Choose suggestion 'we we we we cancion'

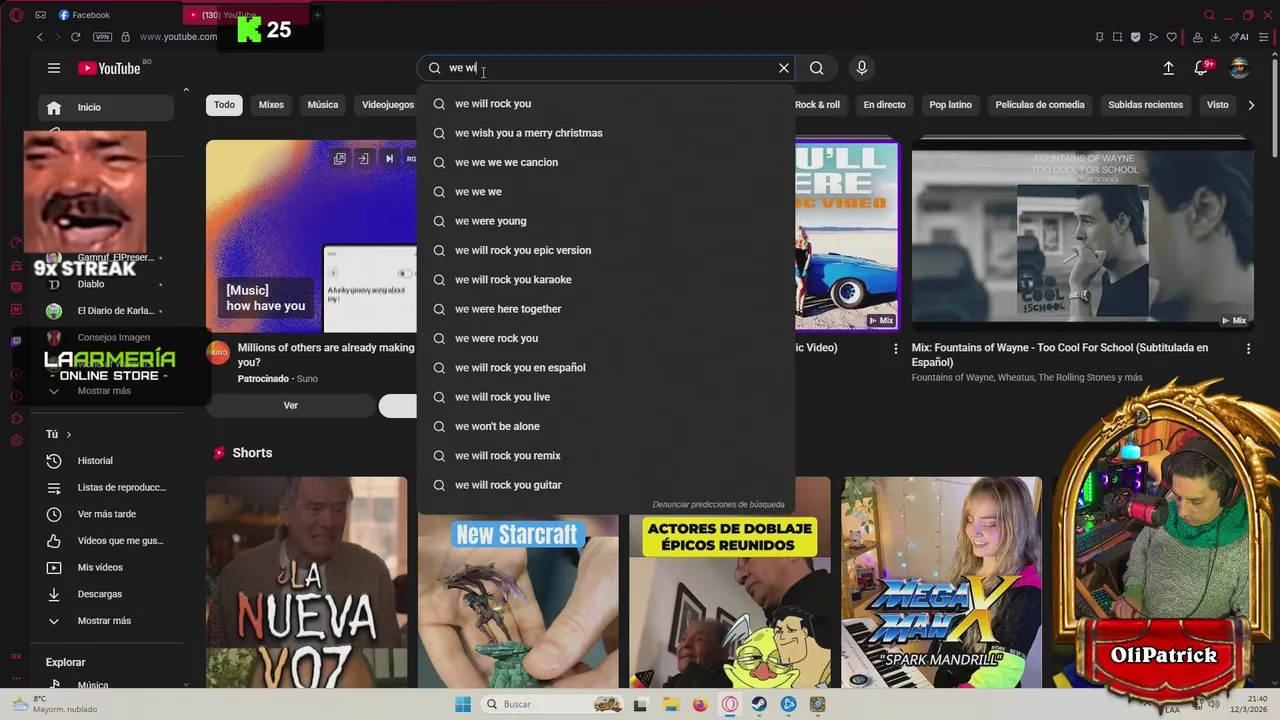click(x=606, y=162)
